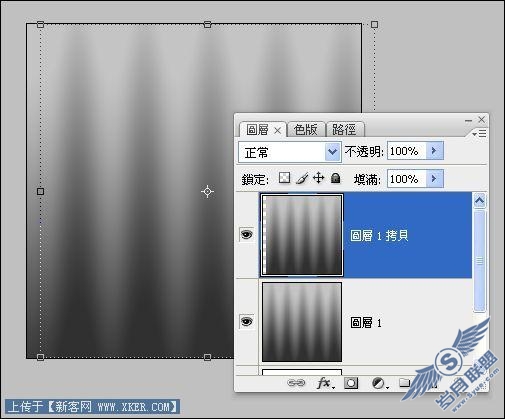Screen dimensions: 505x419
Task: Hide the 圖層 1 layer
Action: [247, 322]
